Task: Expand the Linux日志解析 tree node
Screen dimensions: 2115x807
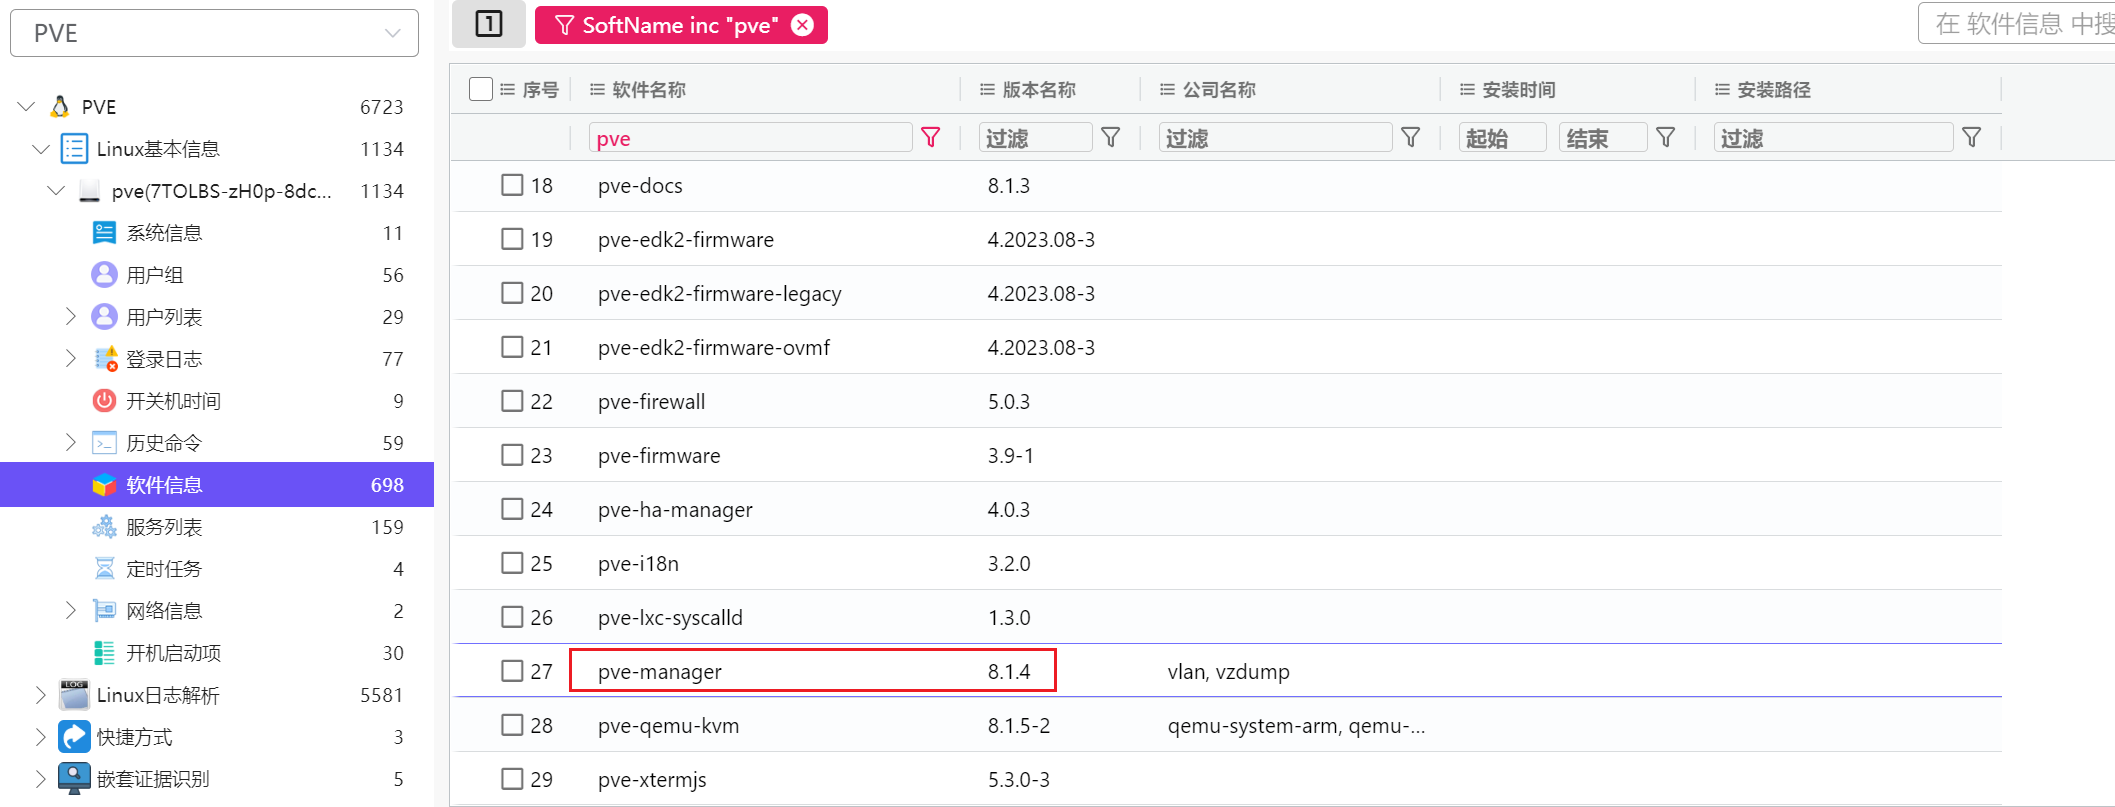Action: (40, 695)
